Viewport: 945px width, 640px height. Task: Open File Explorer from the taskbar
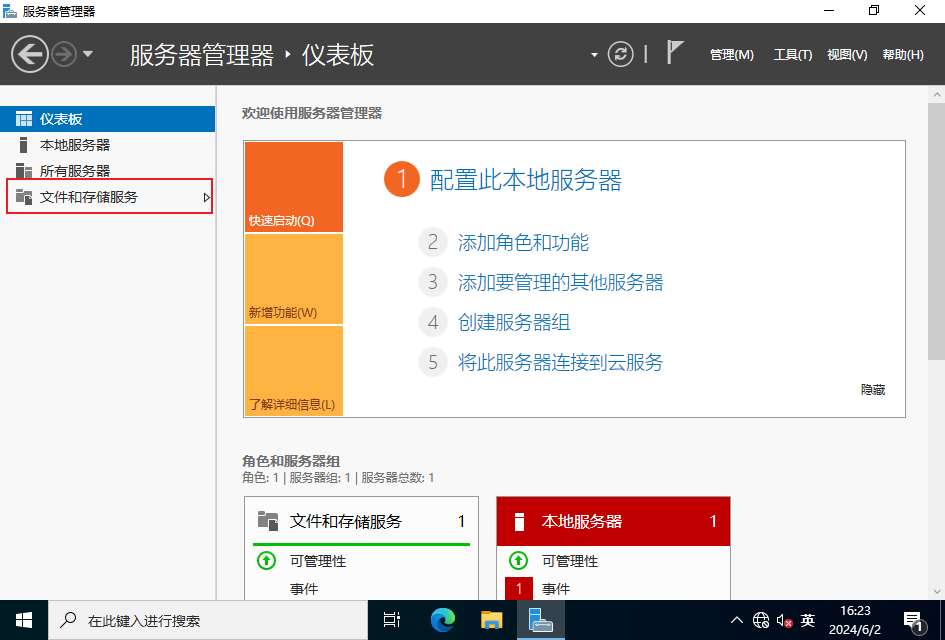coord(491,620)
